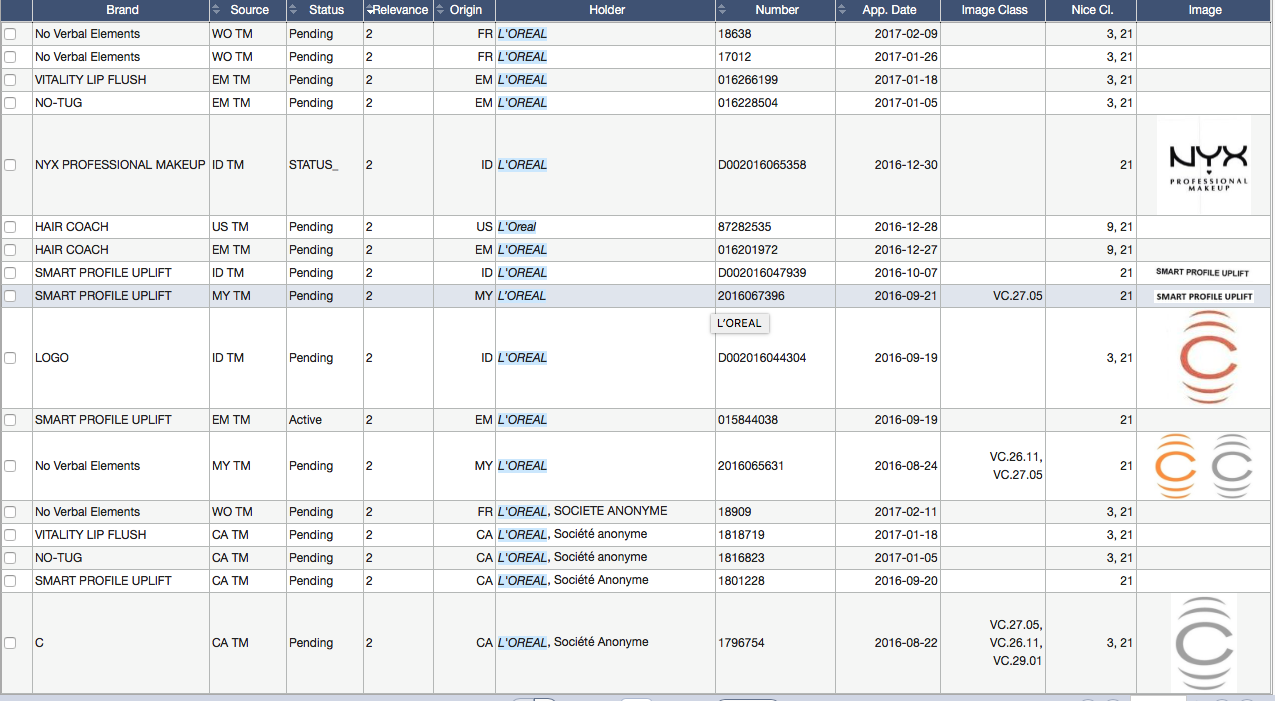Click the number 87282535
This screenshot has width=1275, height=701.
[745, 227]
